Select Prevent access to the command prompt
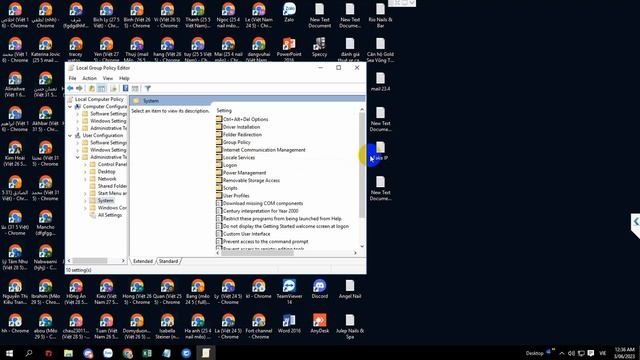The height and width of the screenshot is (360, 640). 262,242
